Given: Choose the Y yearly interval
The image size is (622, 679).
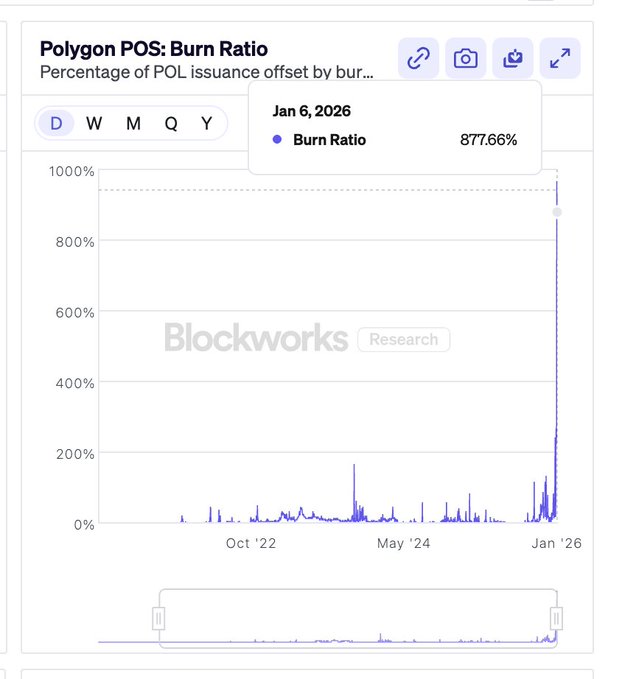Looking at the screenshot, I should coord(206,123).
